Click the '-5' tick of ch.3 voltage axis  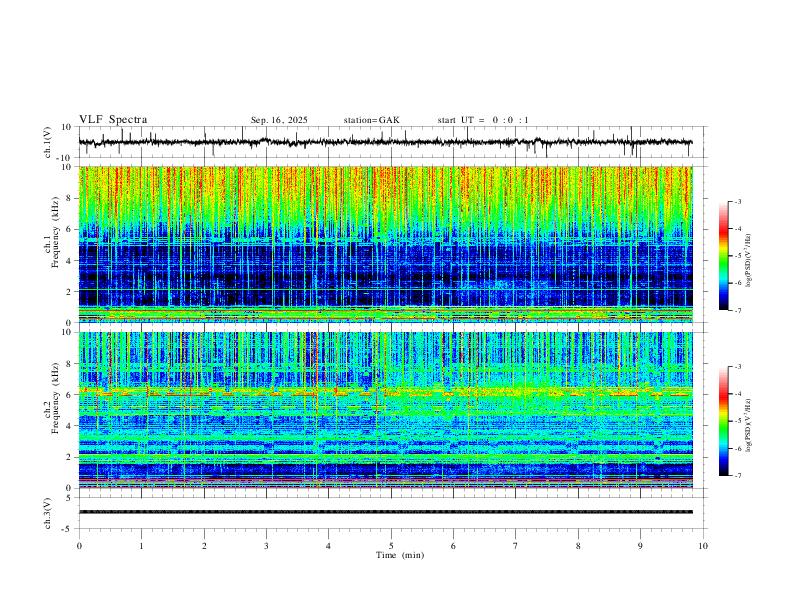click(x=67, y=529)
